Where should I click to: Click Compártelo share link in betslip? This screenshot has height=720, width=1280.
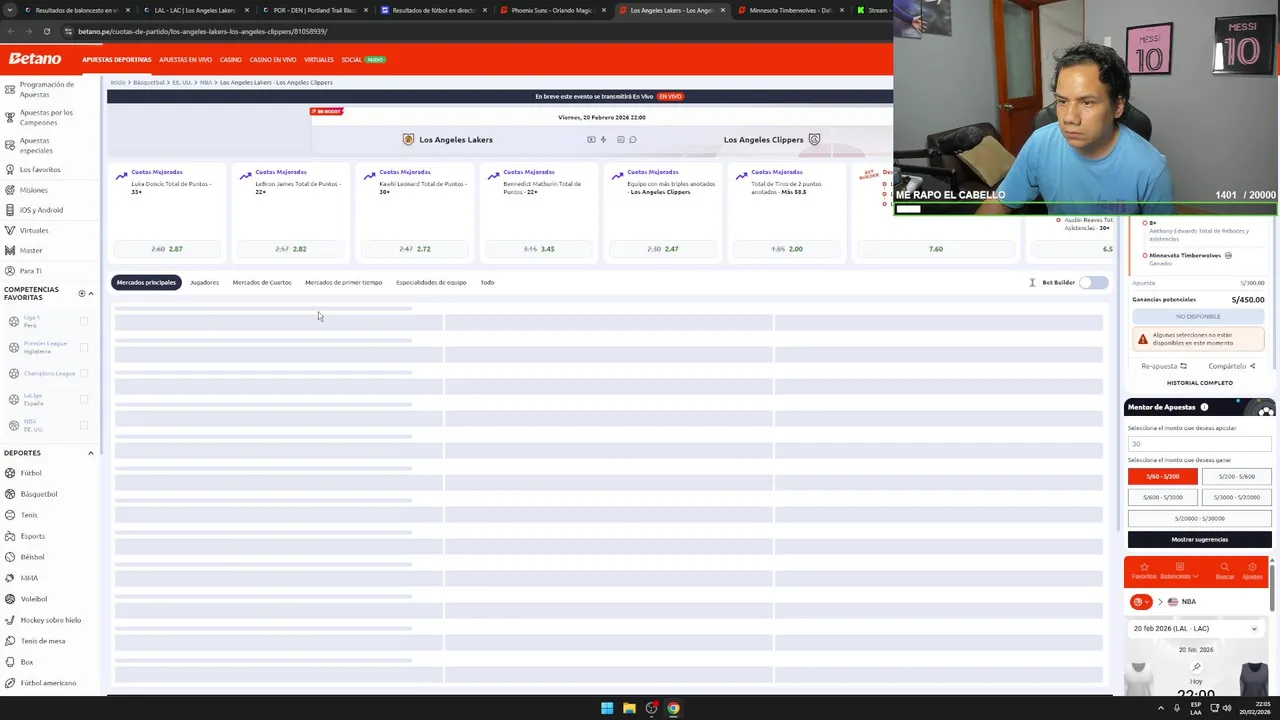pos(1231,366)
